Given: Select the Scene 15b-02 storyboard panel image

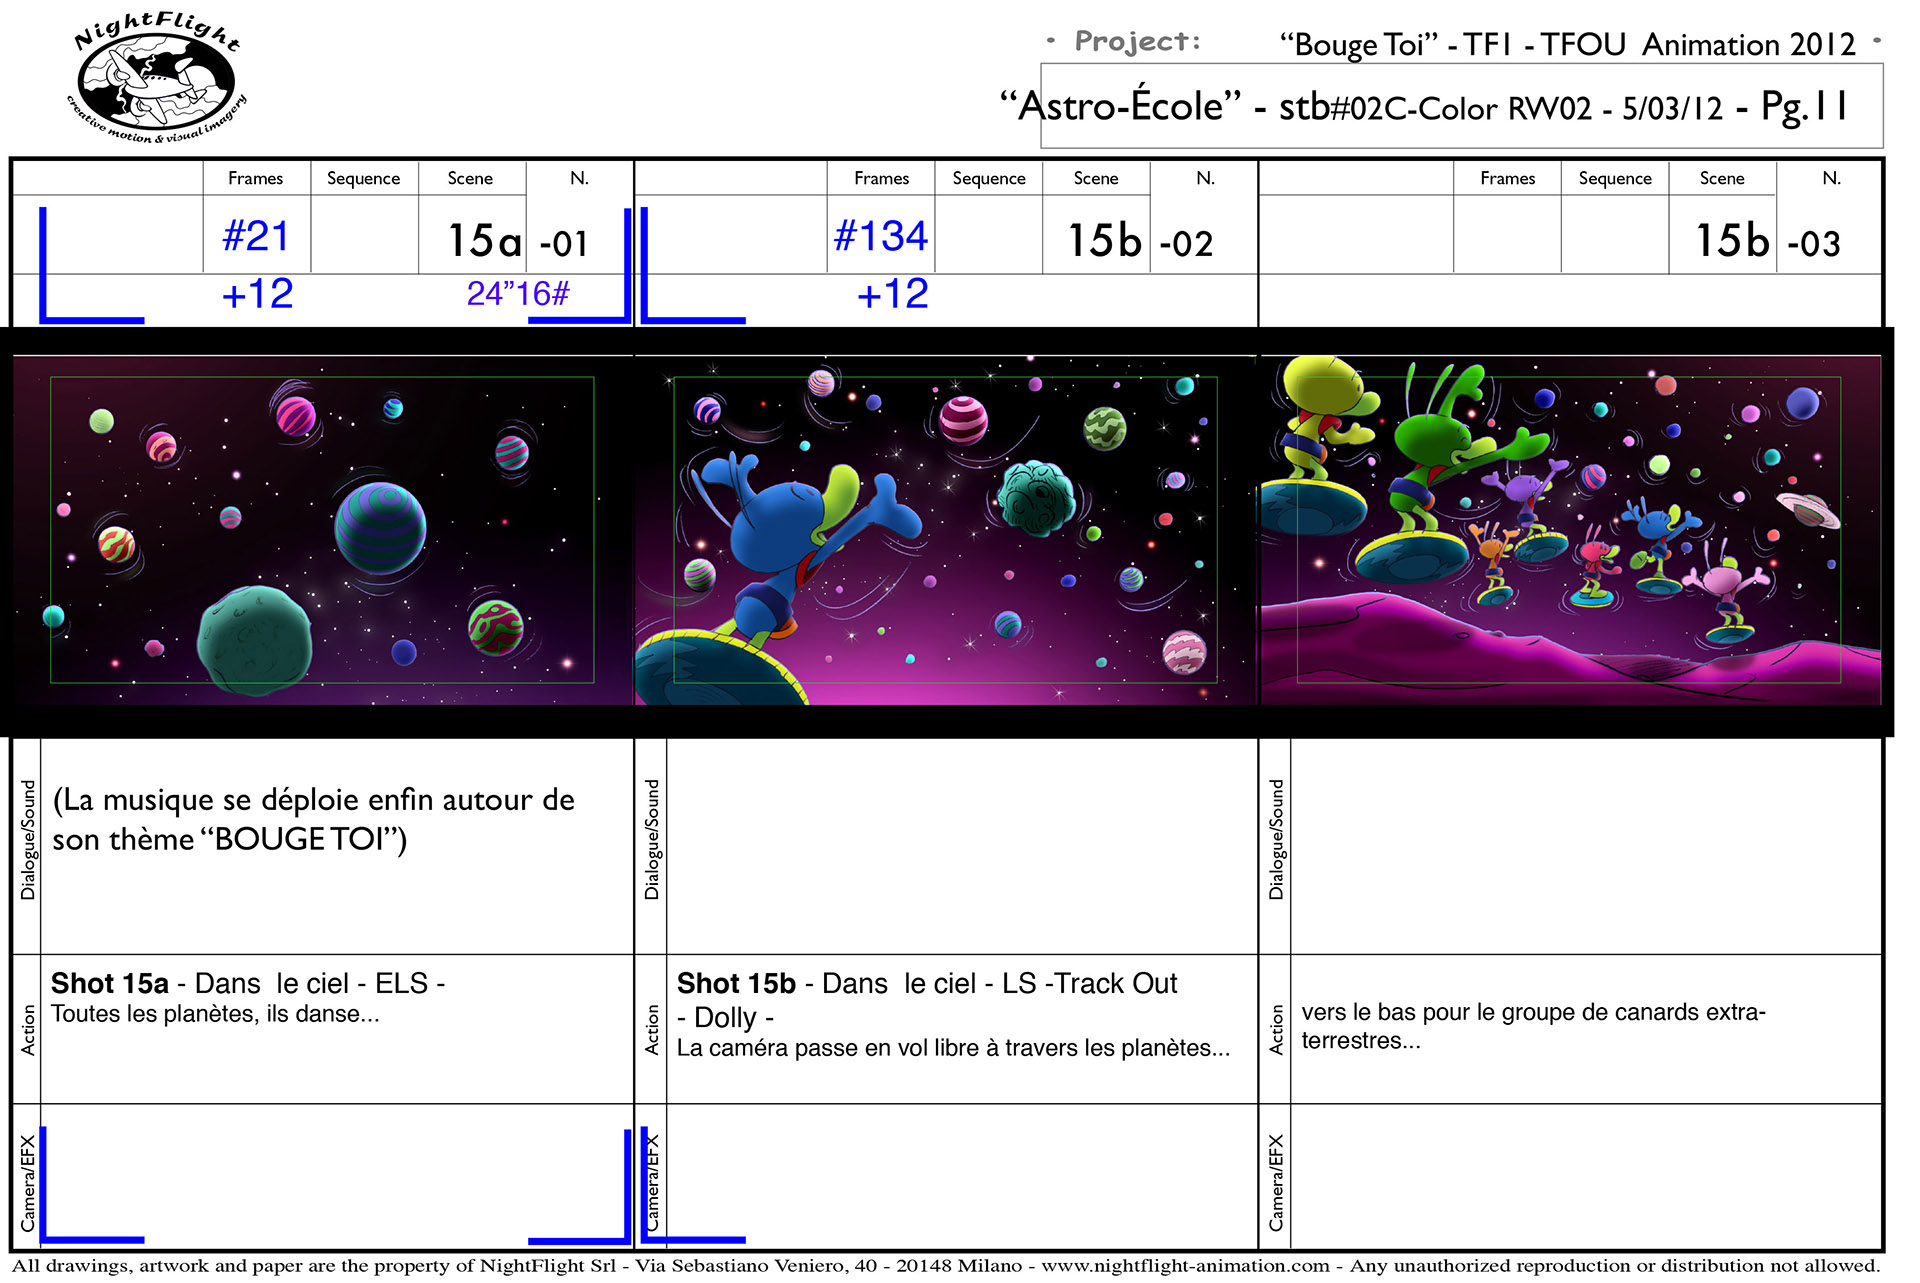Looking at the screenshot, I should pyautogui.click(x=946, y=530).
